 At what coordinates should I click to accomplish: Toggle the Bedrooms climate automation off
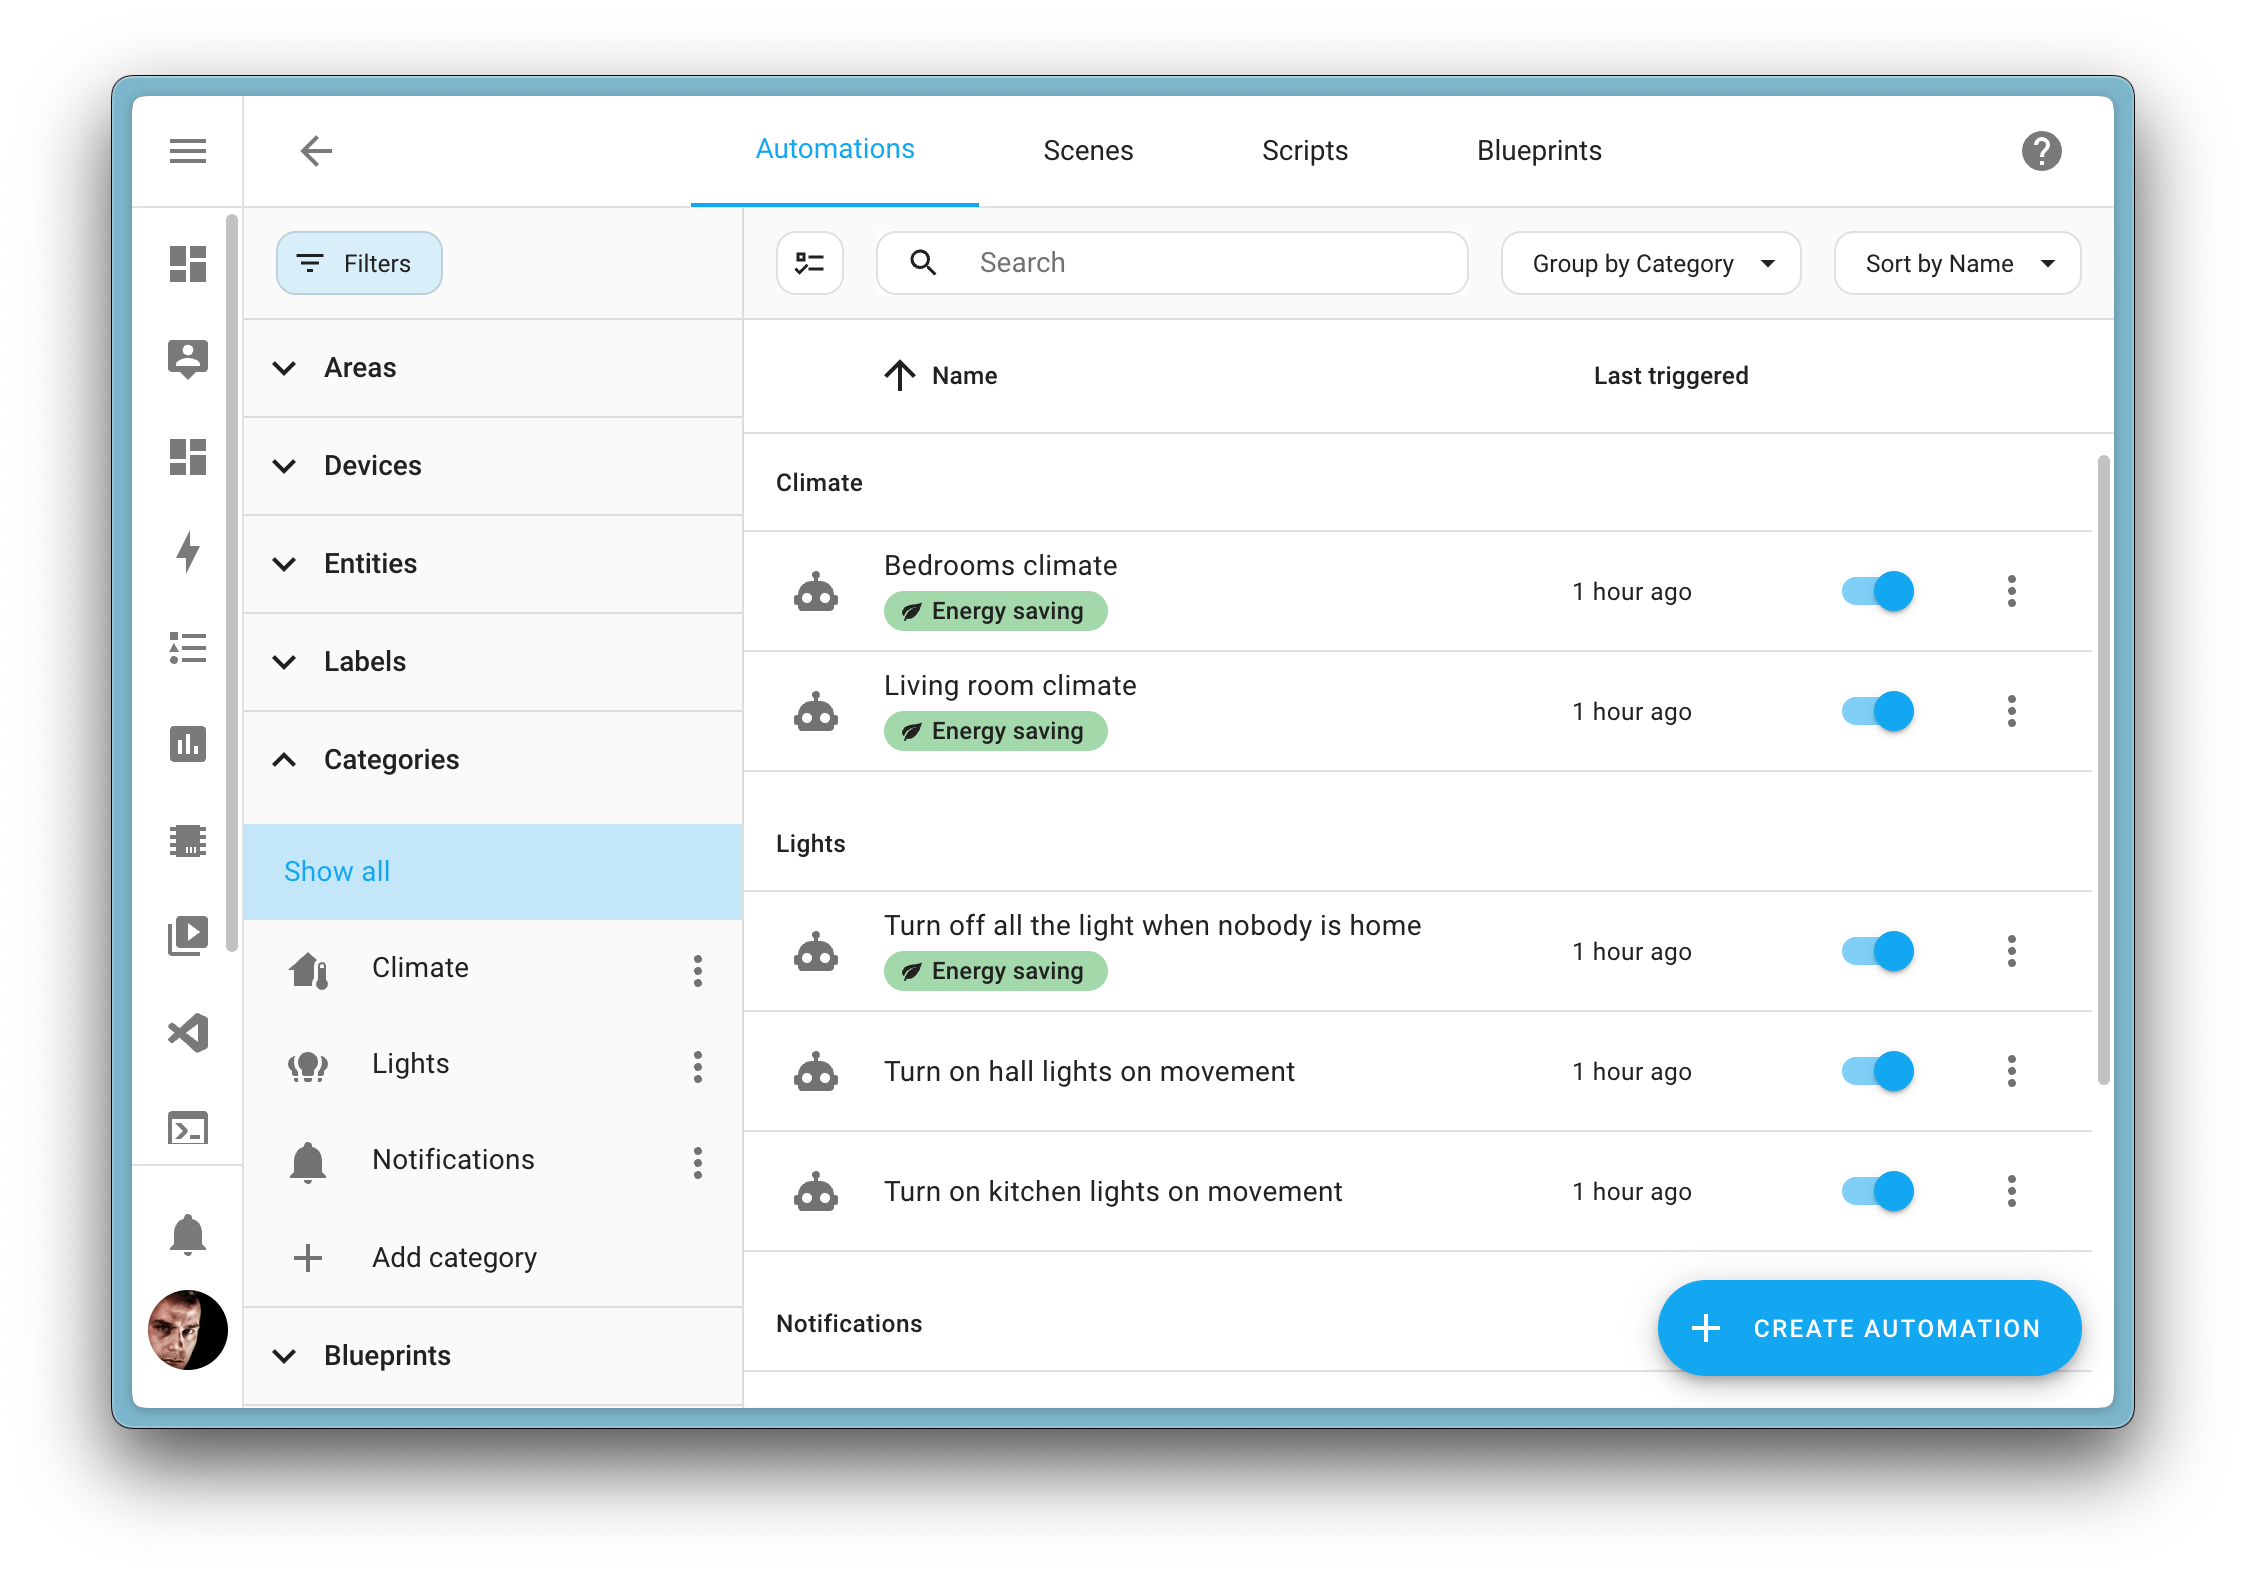point(1875,591)
